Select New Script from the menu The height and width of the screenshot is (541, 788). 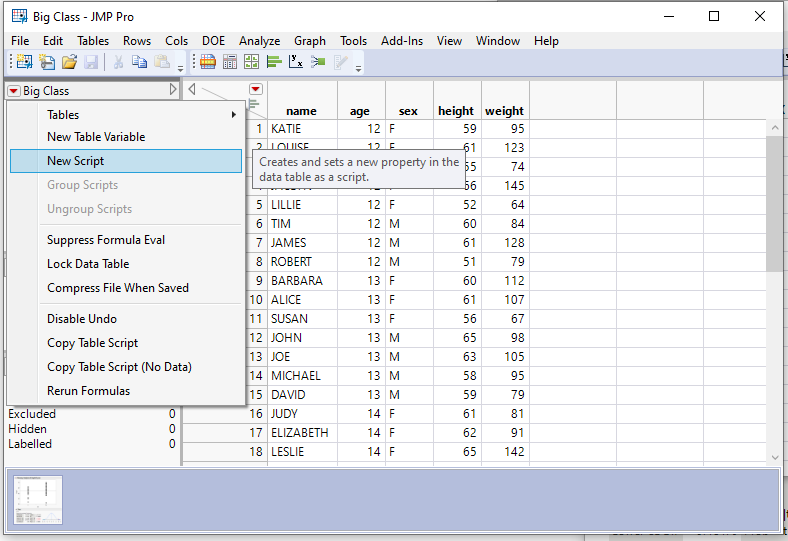click(75, 161)
